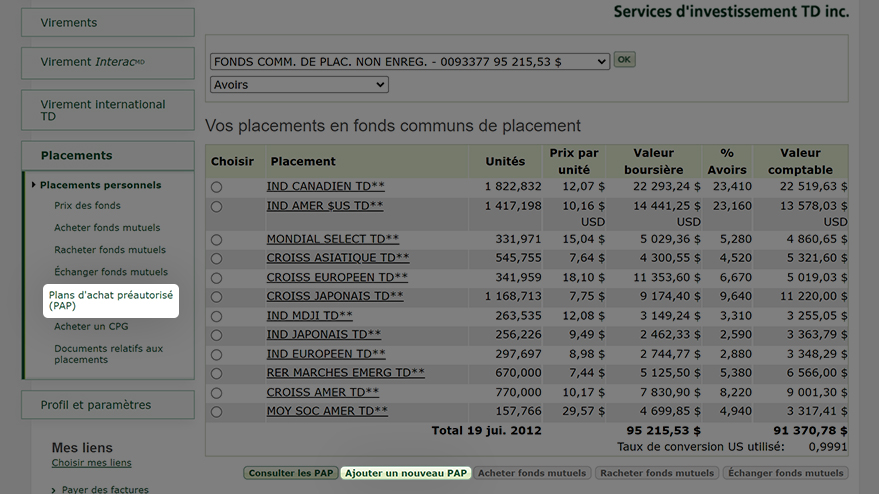Open the FONDS COMM. DE PLAC. account dropdown
Screen dimensions: 879x494
click(410, 62)
